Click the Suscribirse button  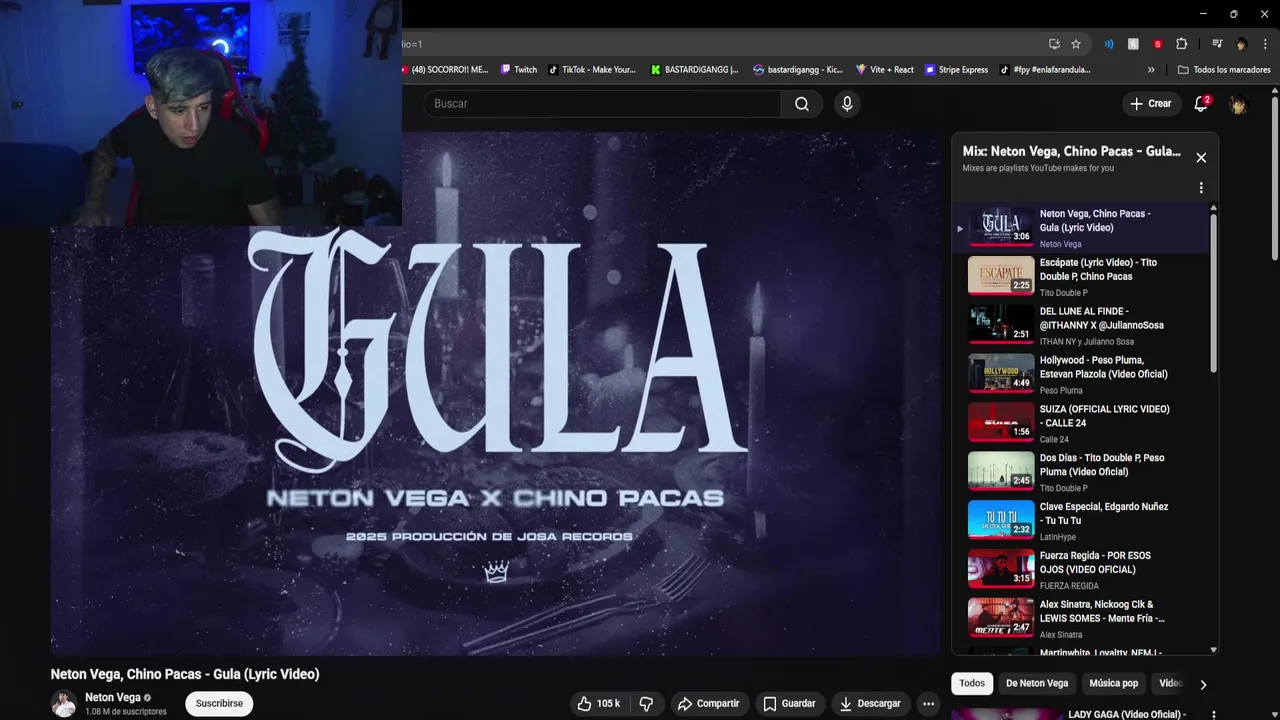(219, 704)
